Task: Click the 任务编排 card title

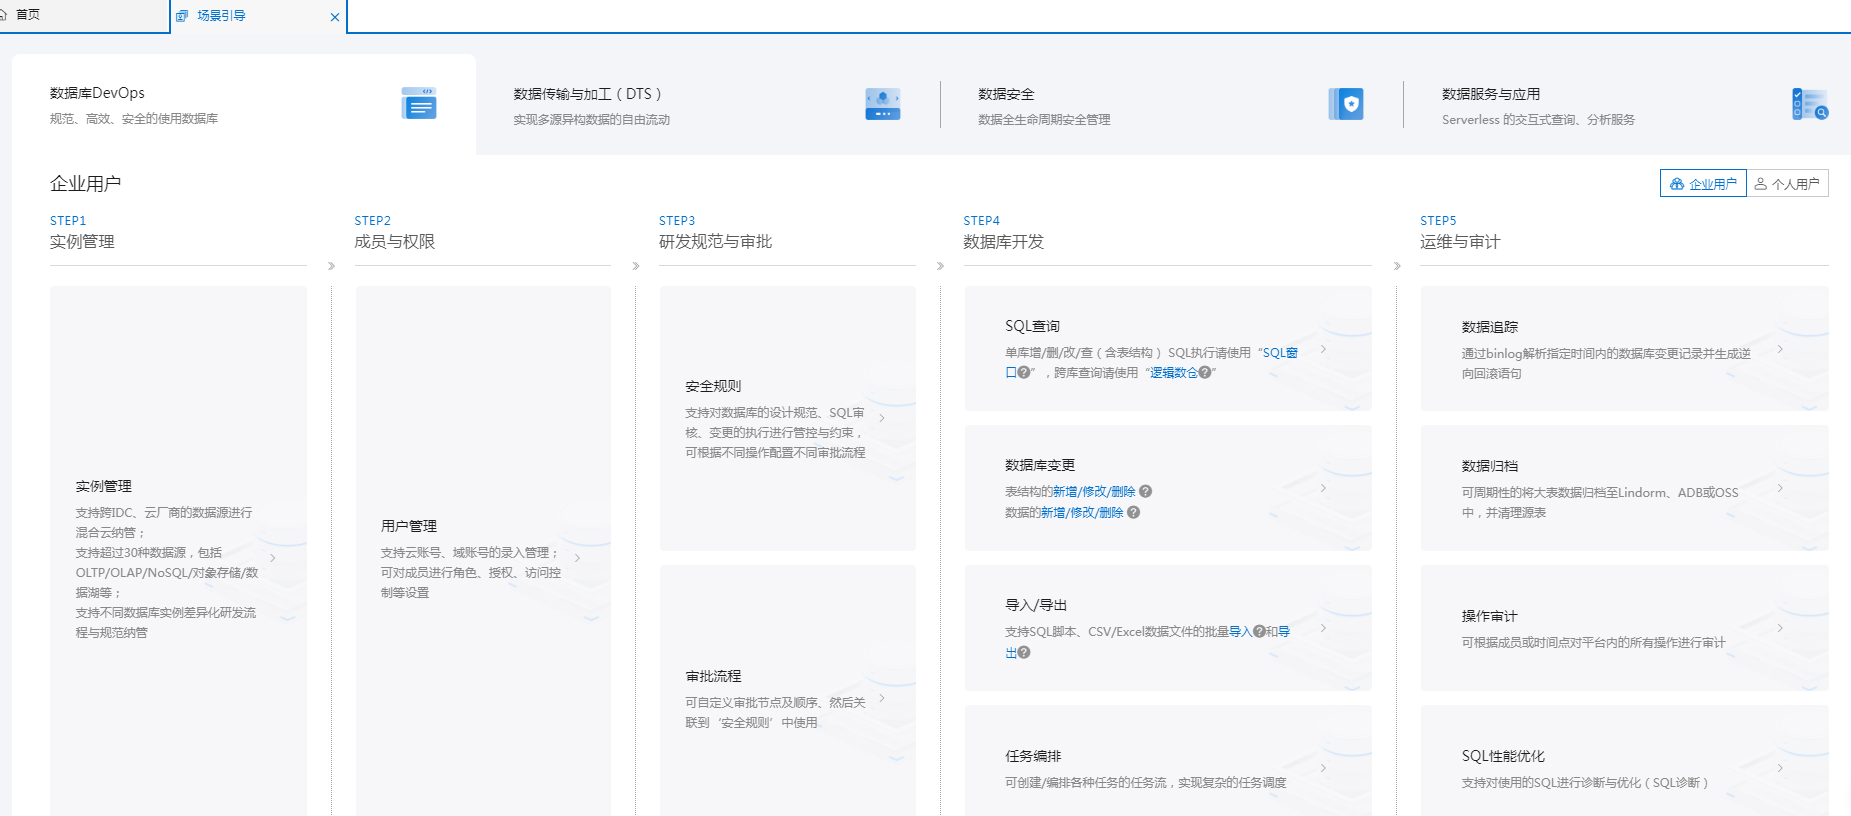Action: 1033,756
